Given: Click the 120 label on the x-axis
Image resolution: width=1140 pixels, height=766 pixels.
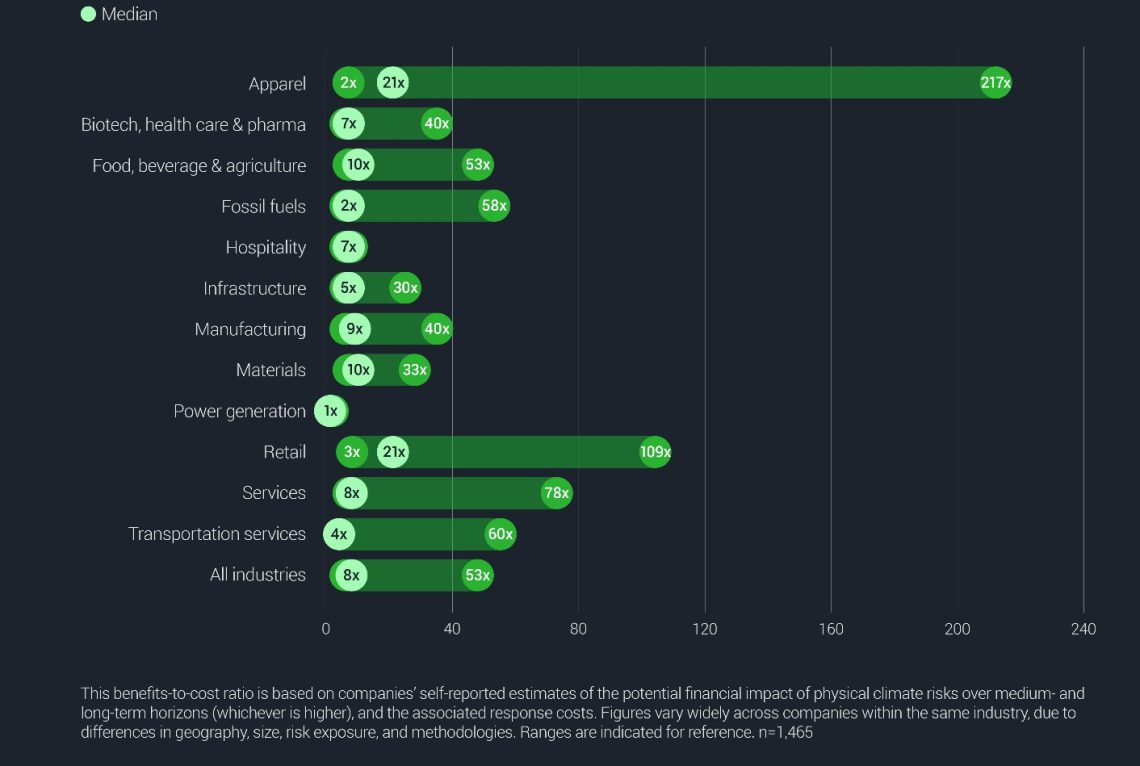Looking at the screenshot, I should click(705, 629).
